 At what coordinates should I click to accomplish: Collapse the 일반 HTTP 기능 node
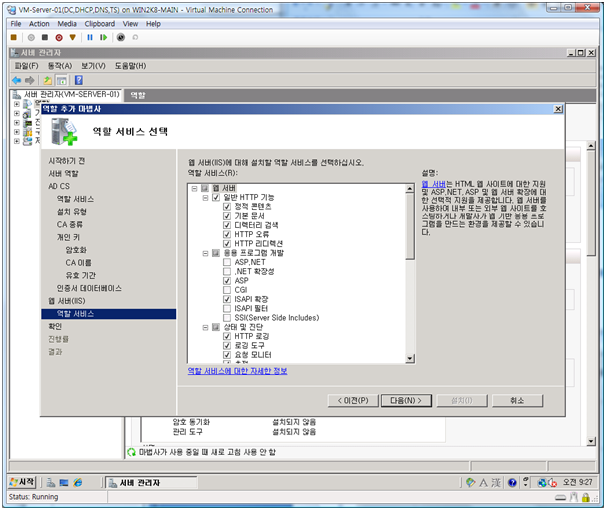[206, 198]
